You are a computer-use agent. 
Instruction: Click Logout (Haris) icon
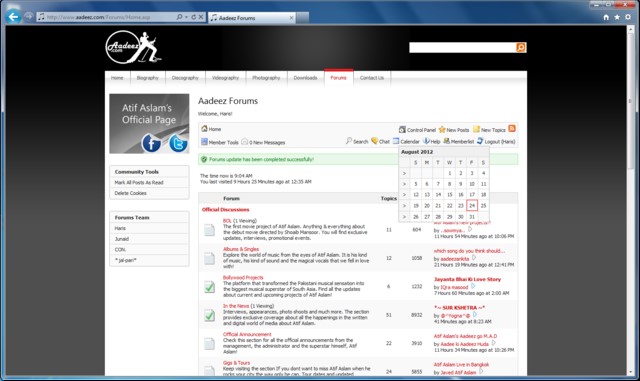480,141
